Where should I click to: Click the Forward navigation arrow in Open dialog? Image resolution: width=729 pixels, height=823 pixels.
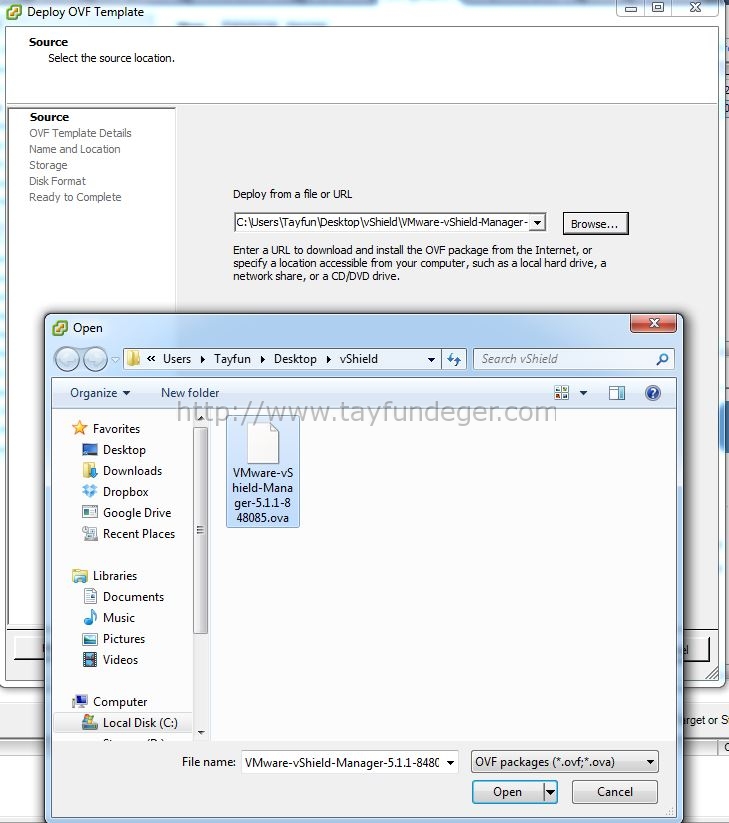tap(96, 360)
